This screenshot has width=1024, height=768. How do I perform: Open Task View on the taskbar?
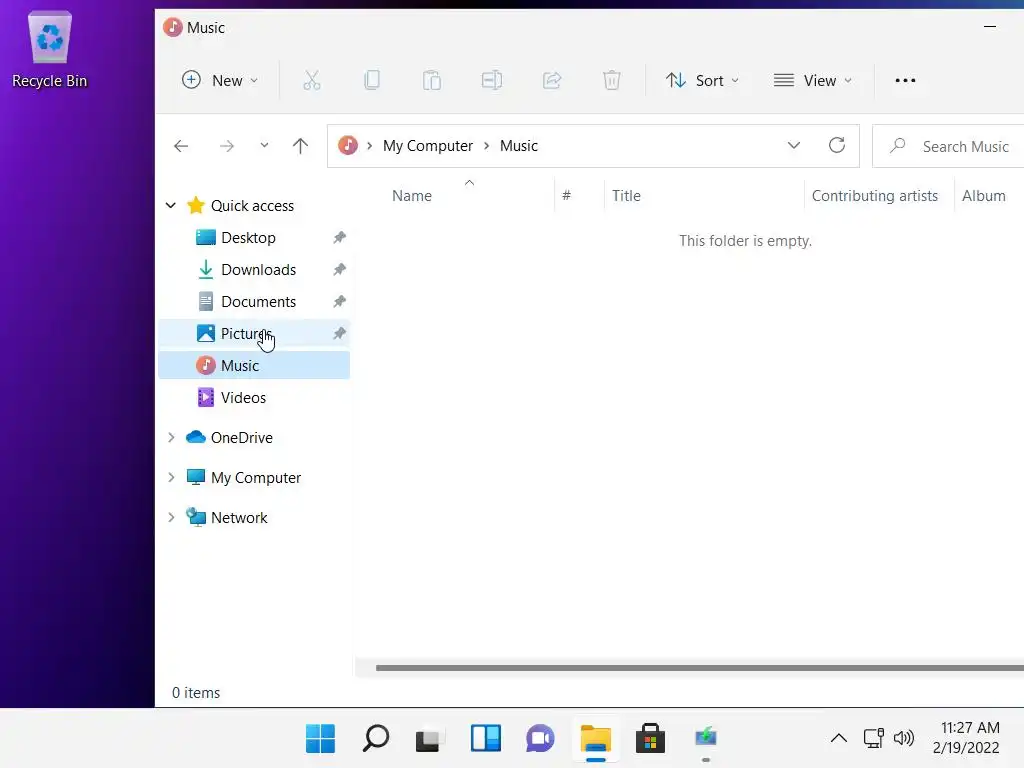tap(430, 739)
